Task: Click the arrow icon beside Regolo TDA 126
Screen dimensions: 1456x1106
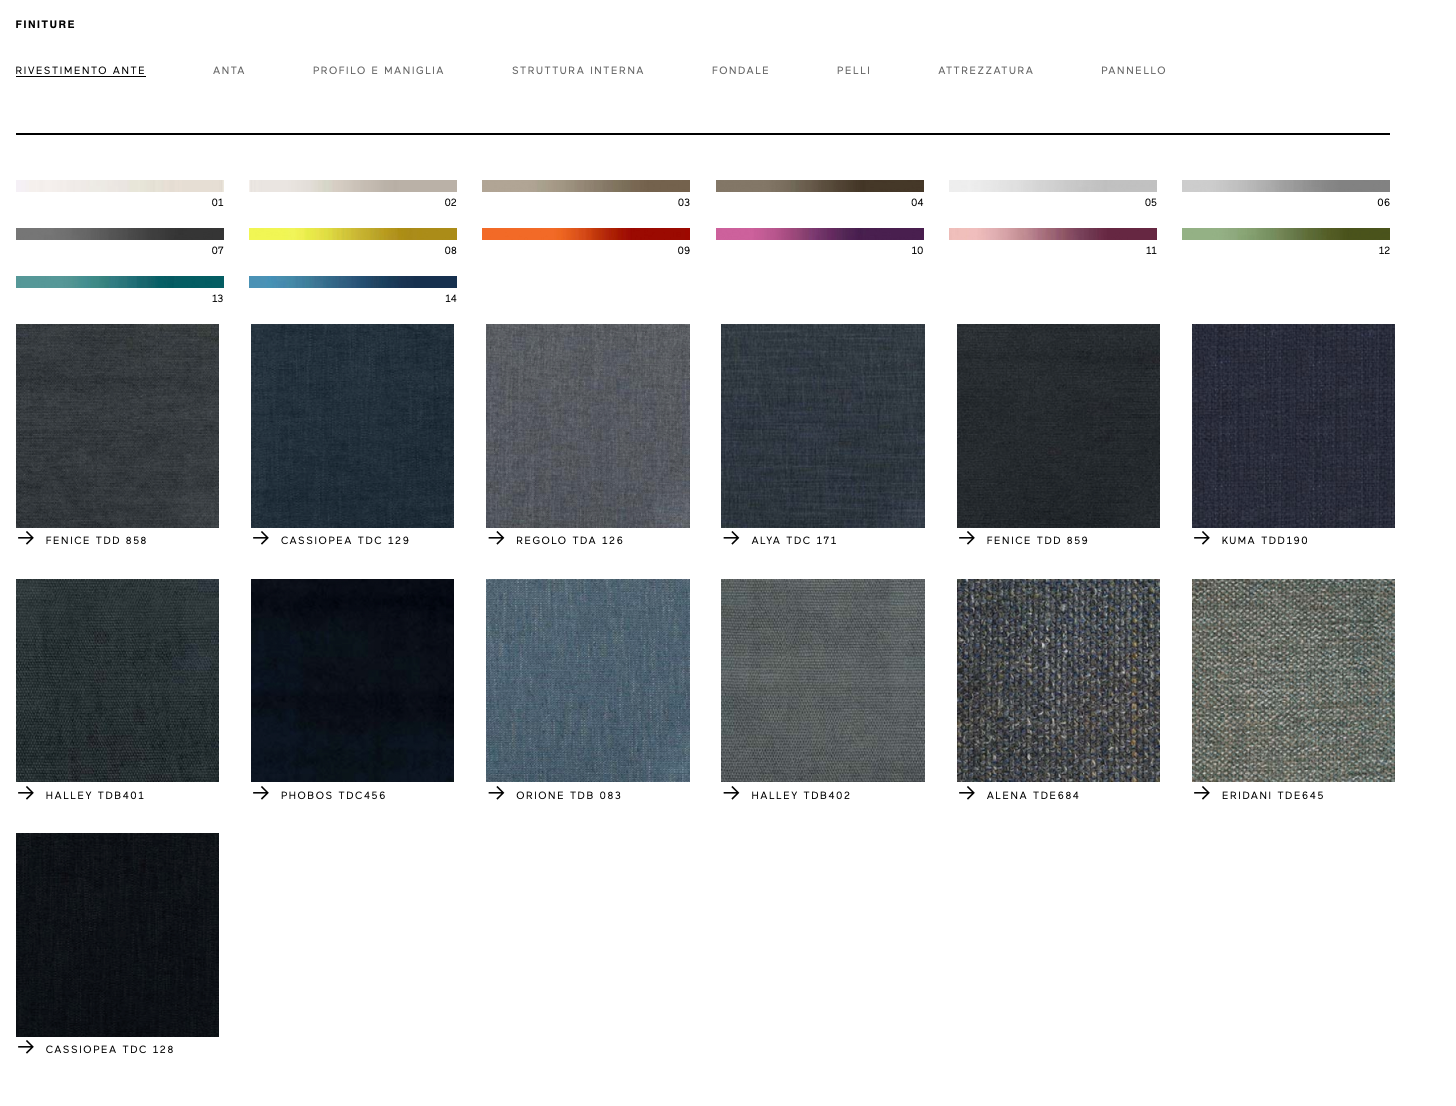Action: [x=496, y=539]
